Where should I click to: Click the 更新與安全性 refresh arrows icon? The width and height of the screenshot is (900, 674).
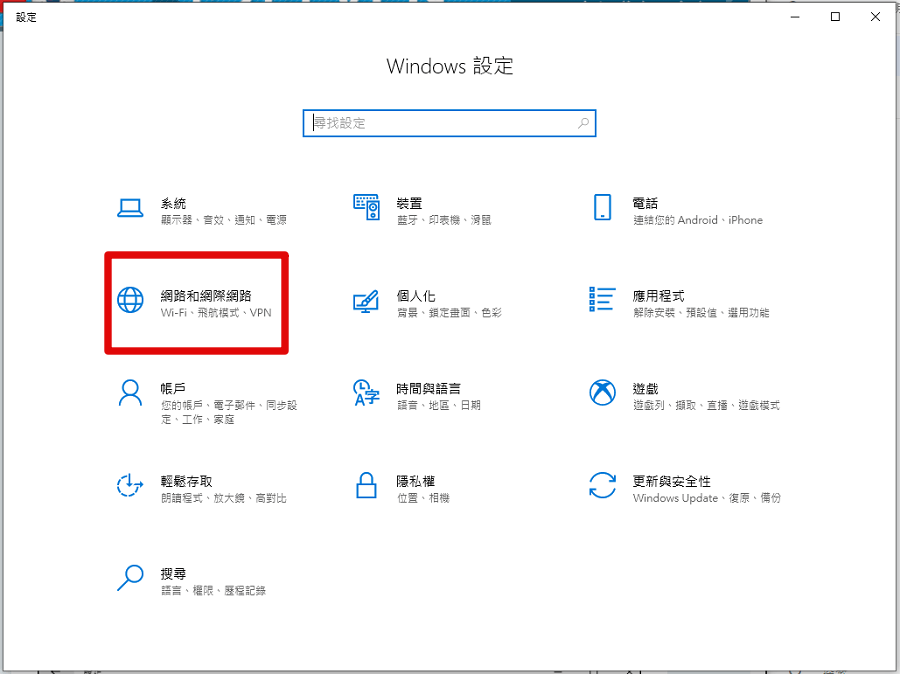tap(602, 486)
